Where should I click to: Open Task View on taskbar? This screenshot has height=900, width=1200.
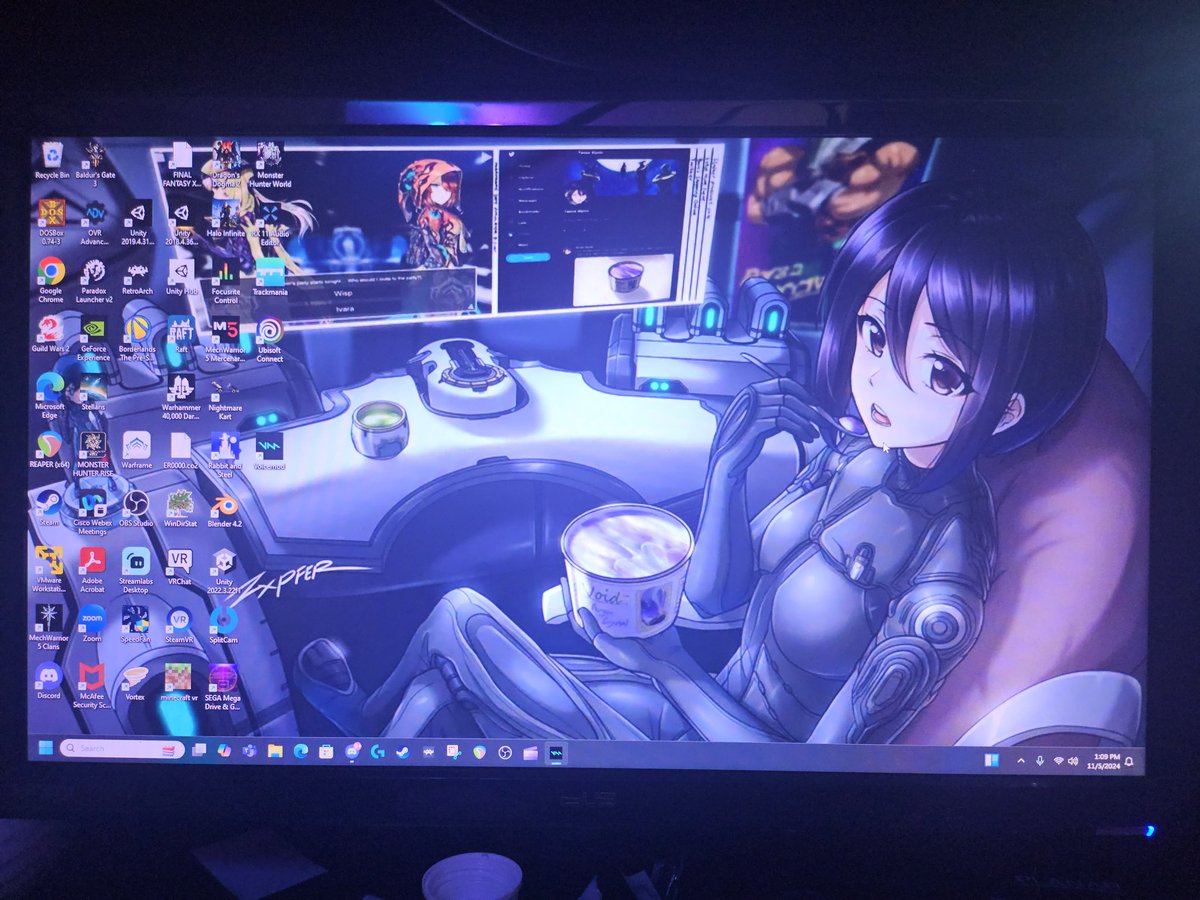[200, 749]
